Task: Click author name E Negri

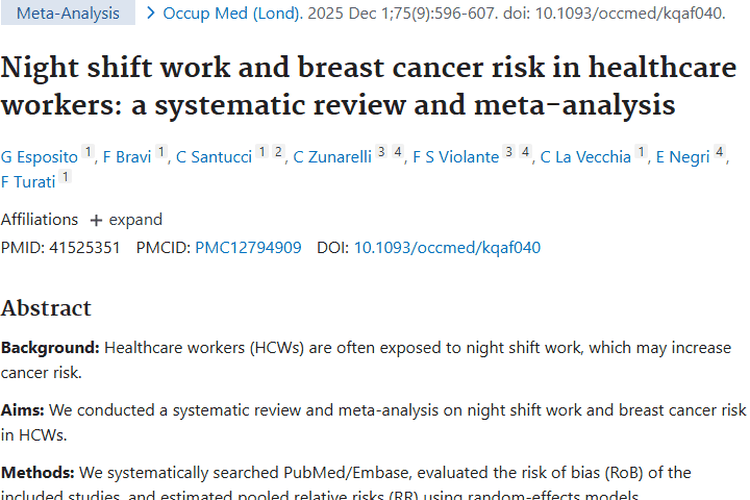Action: point(682,157)
